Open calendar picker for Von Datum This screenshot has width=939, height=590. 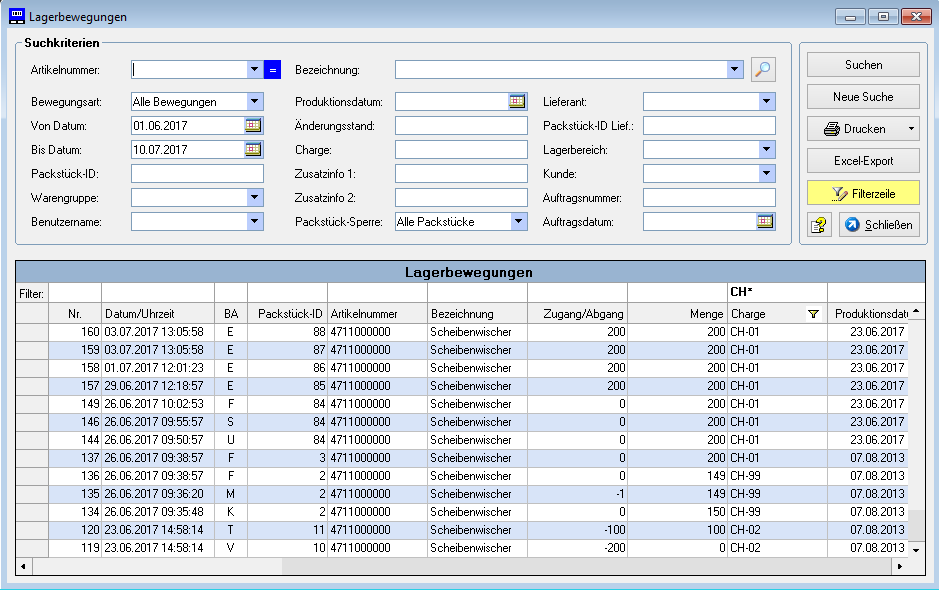click(253, 125)
